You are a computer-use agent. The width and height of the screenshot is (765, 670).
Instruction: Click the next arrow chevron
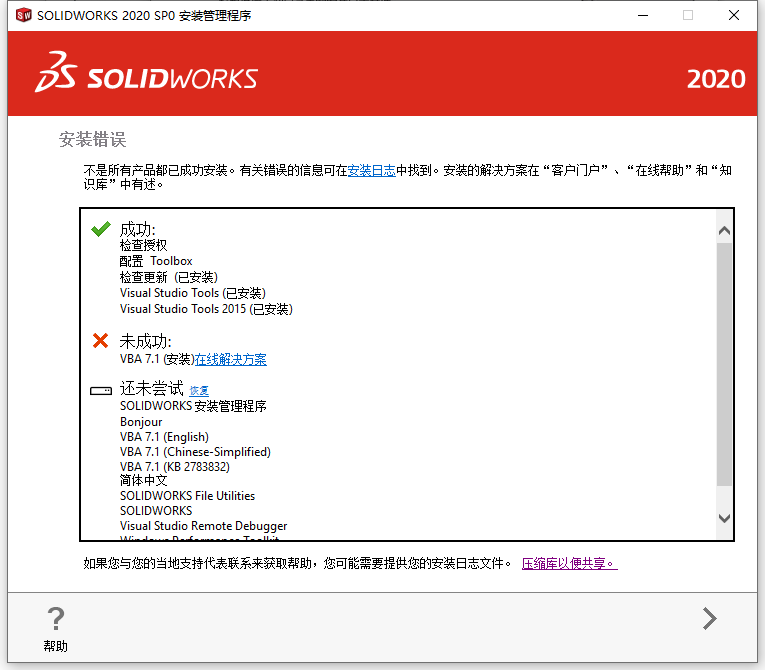pyautogui.click(x=709, y=619)
